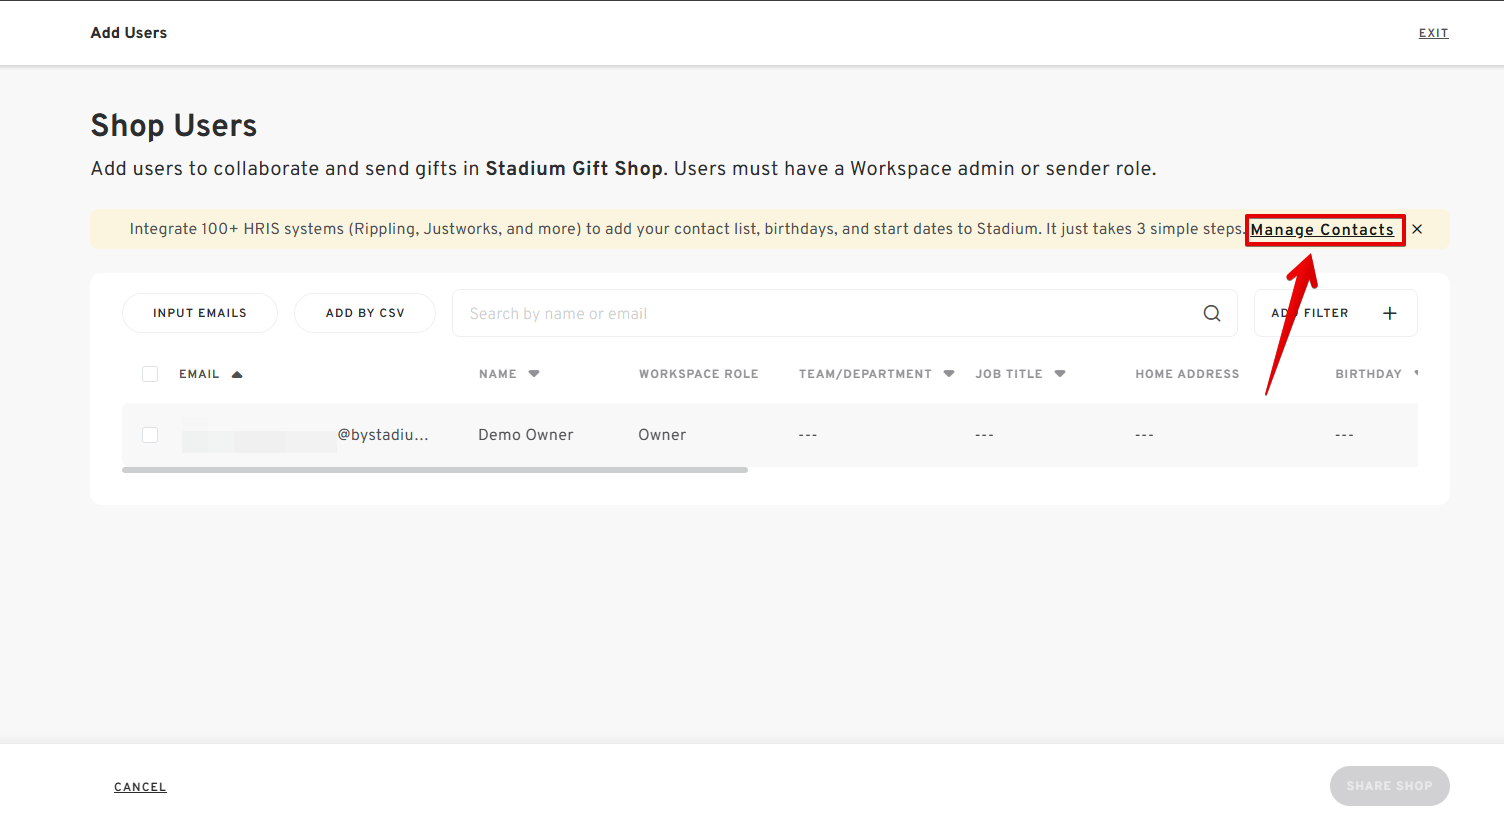
Task: Open the NAME column dropdown arrow
Action: click(x=534, y=374)
